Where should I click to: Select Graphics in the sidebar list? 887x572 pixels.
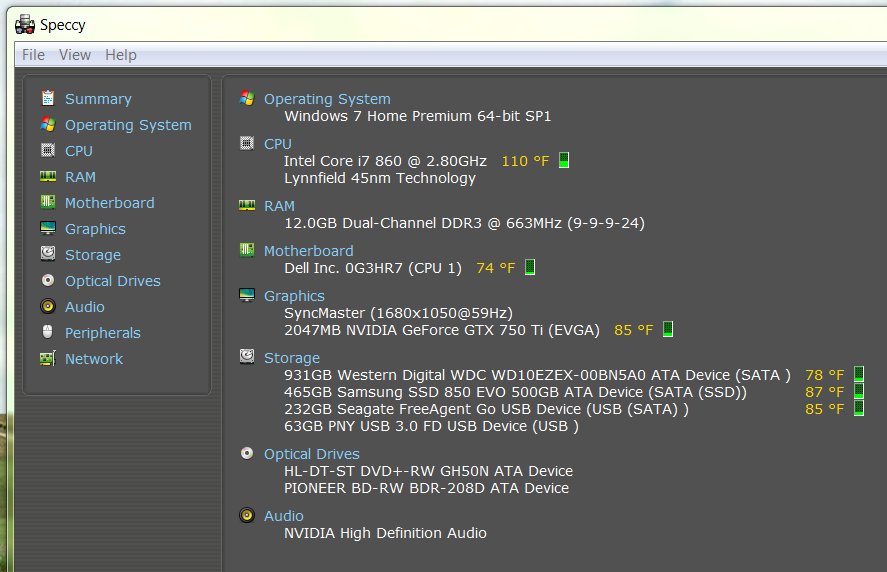[x=95, y=229]
